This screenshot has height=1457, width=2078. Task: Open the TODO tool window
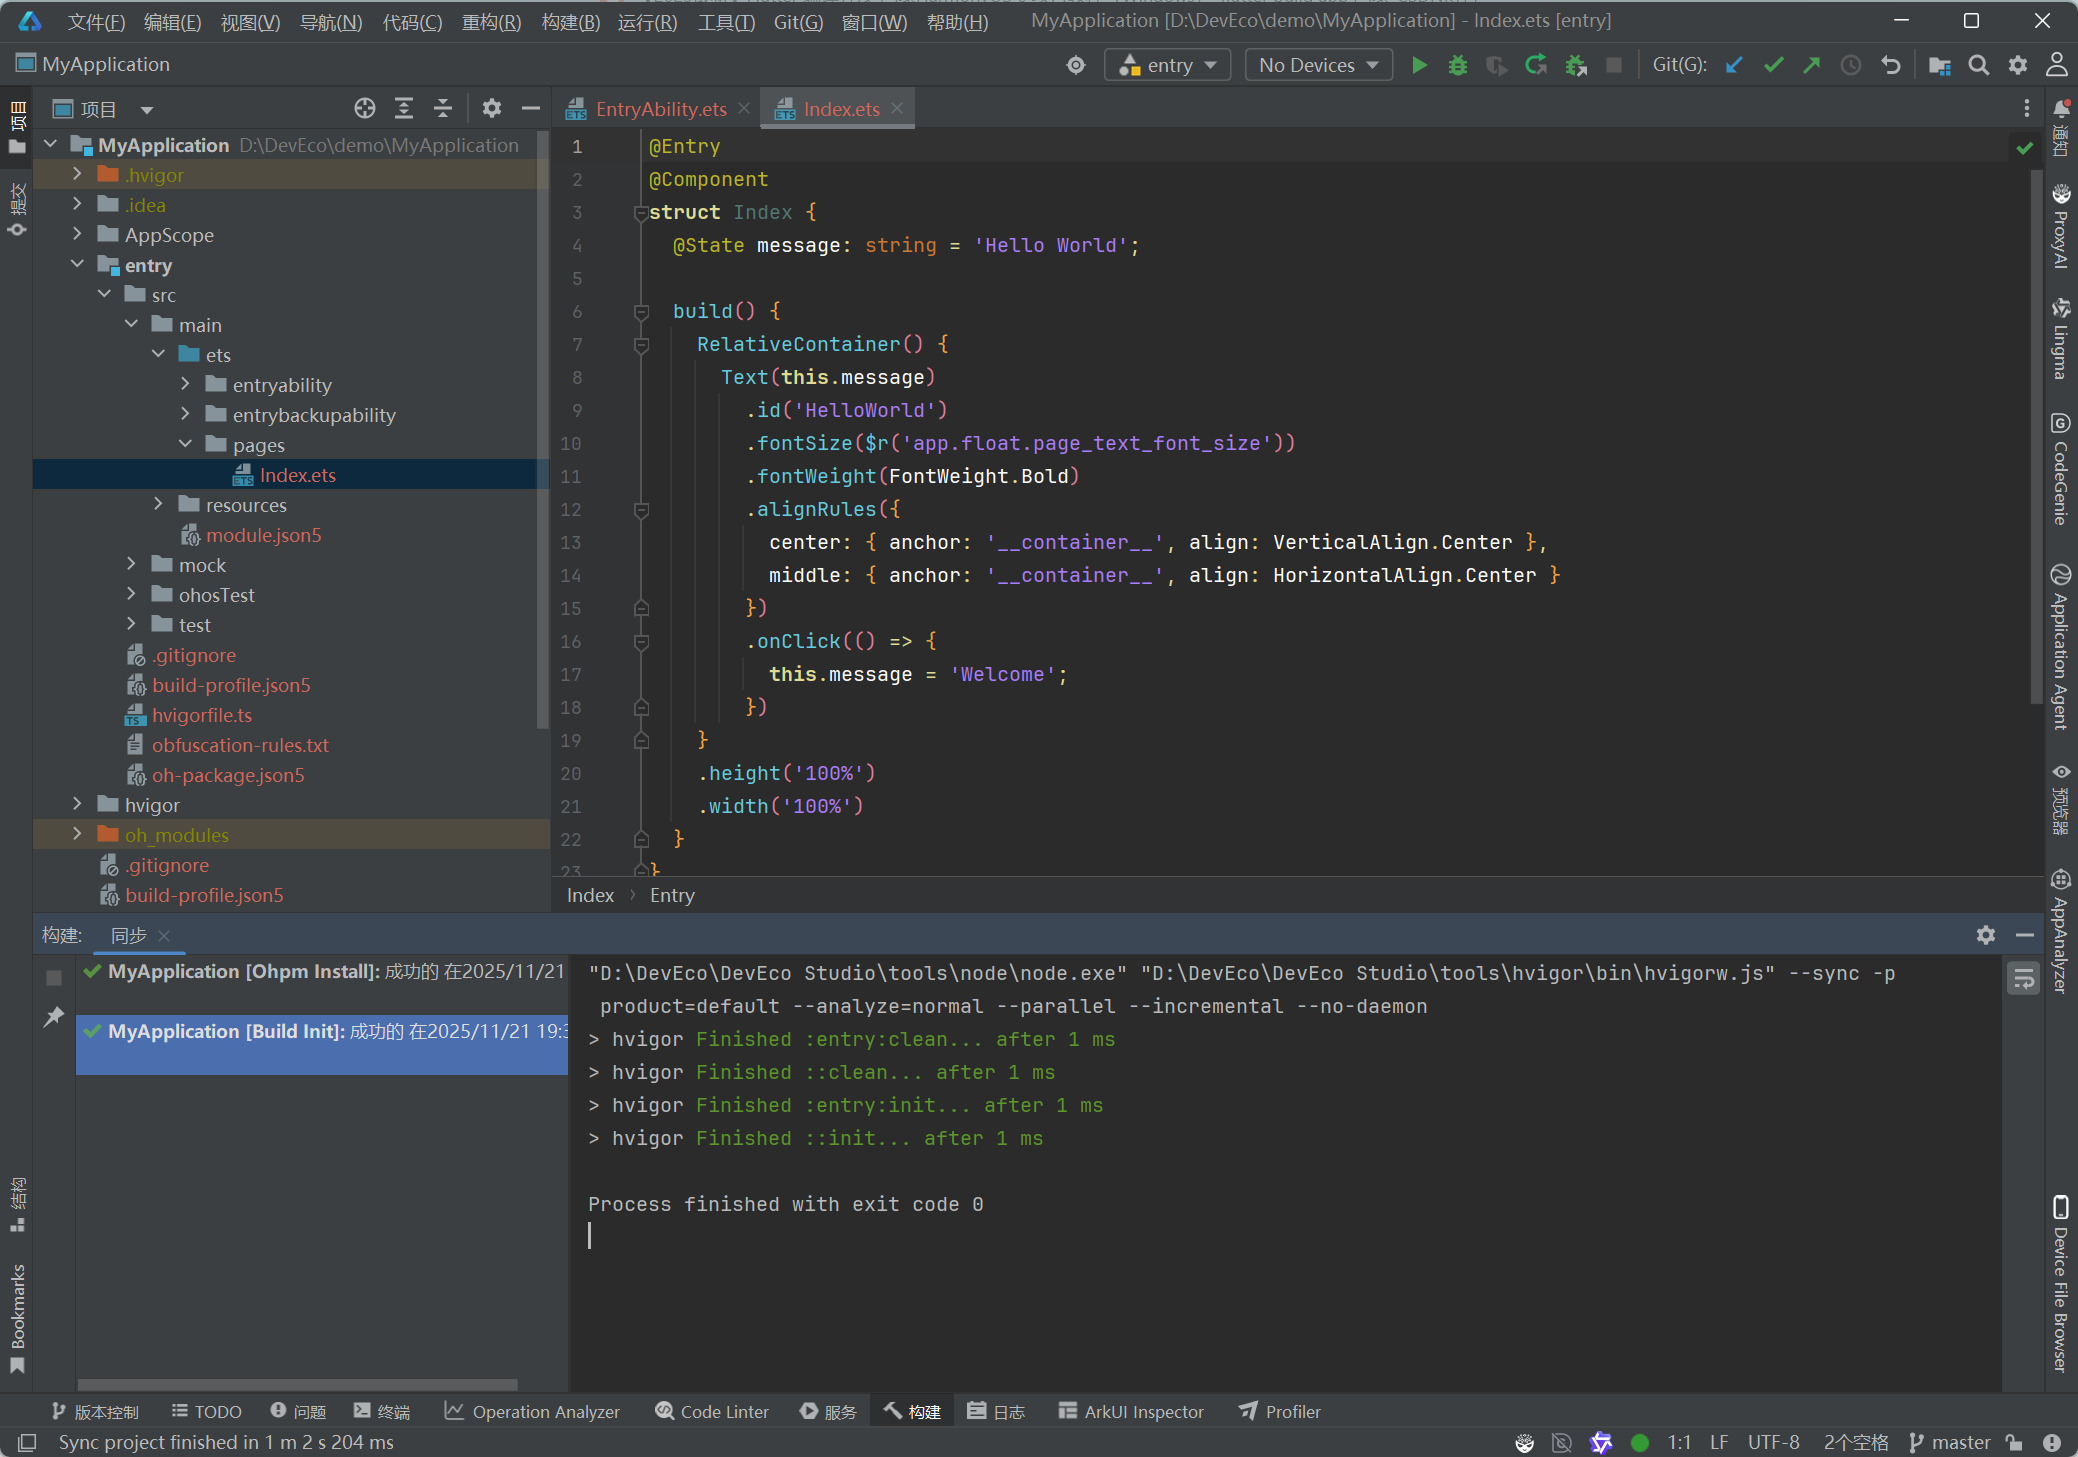click(207, 1411)
